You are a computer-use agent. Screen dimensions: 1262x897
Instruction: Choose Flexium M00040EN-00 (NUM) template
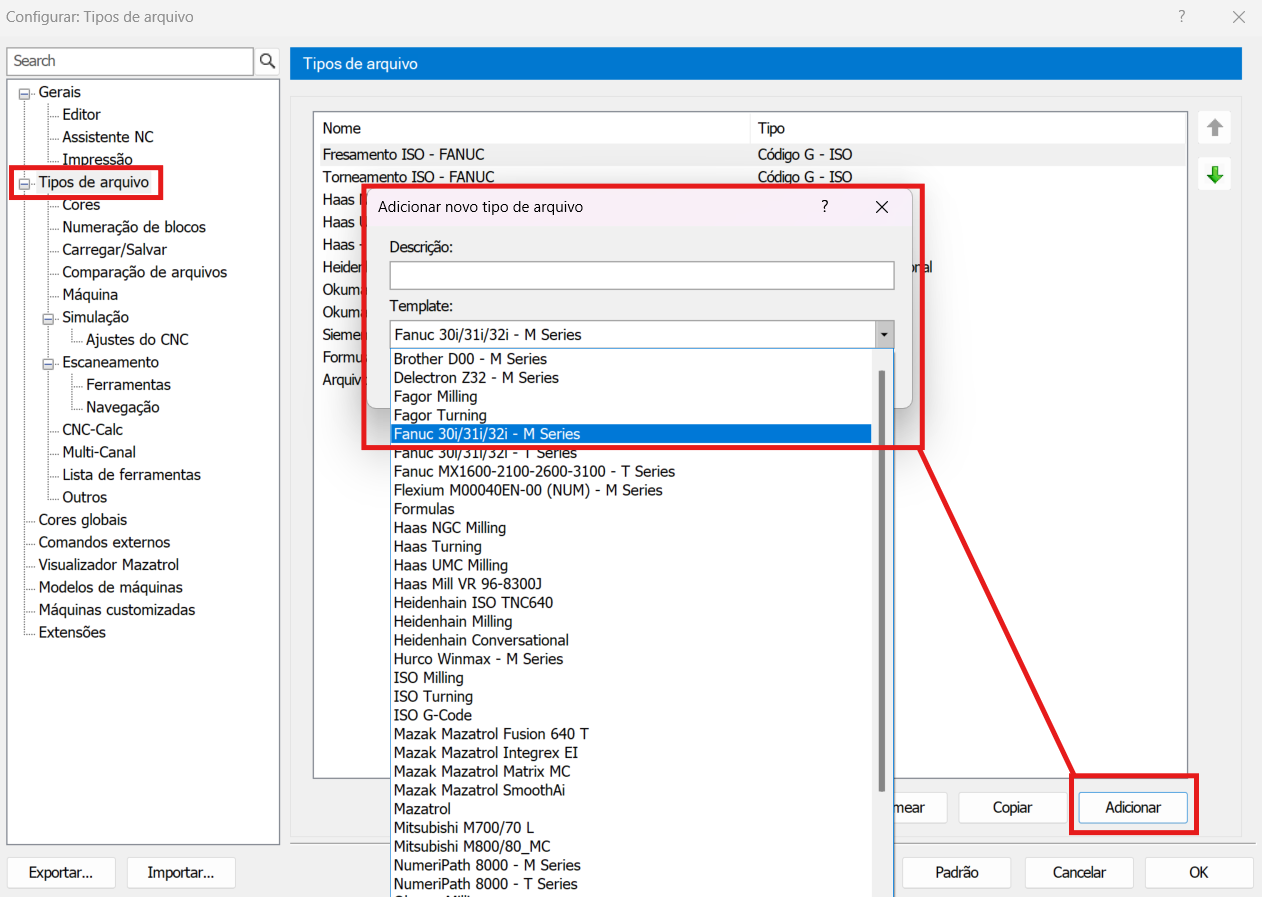click(x=631, y=490)
